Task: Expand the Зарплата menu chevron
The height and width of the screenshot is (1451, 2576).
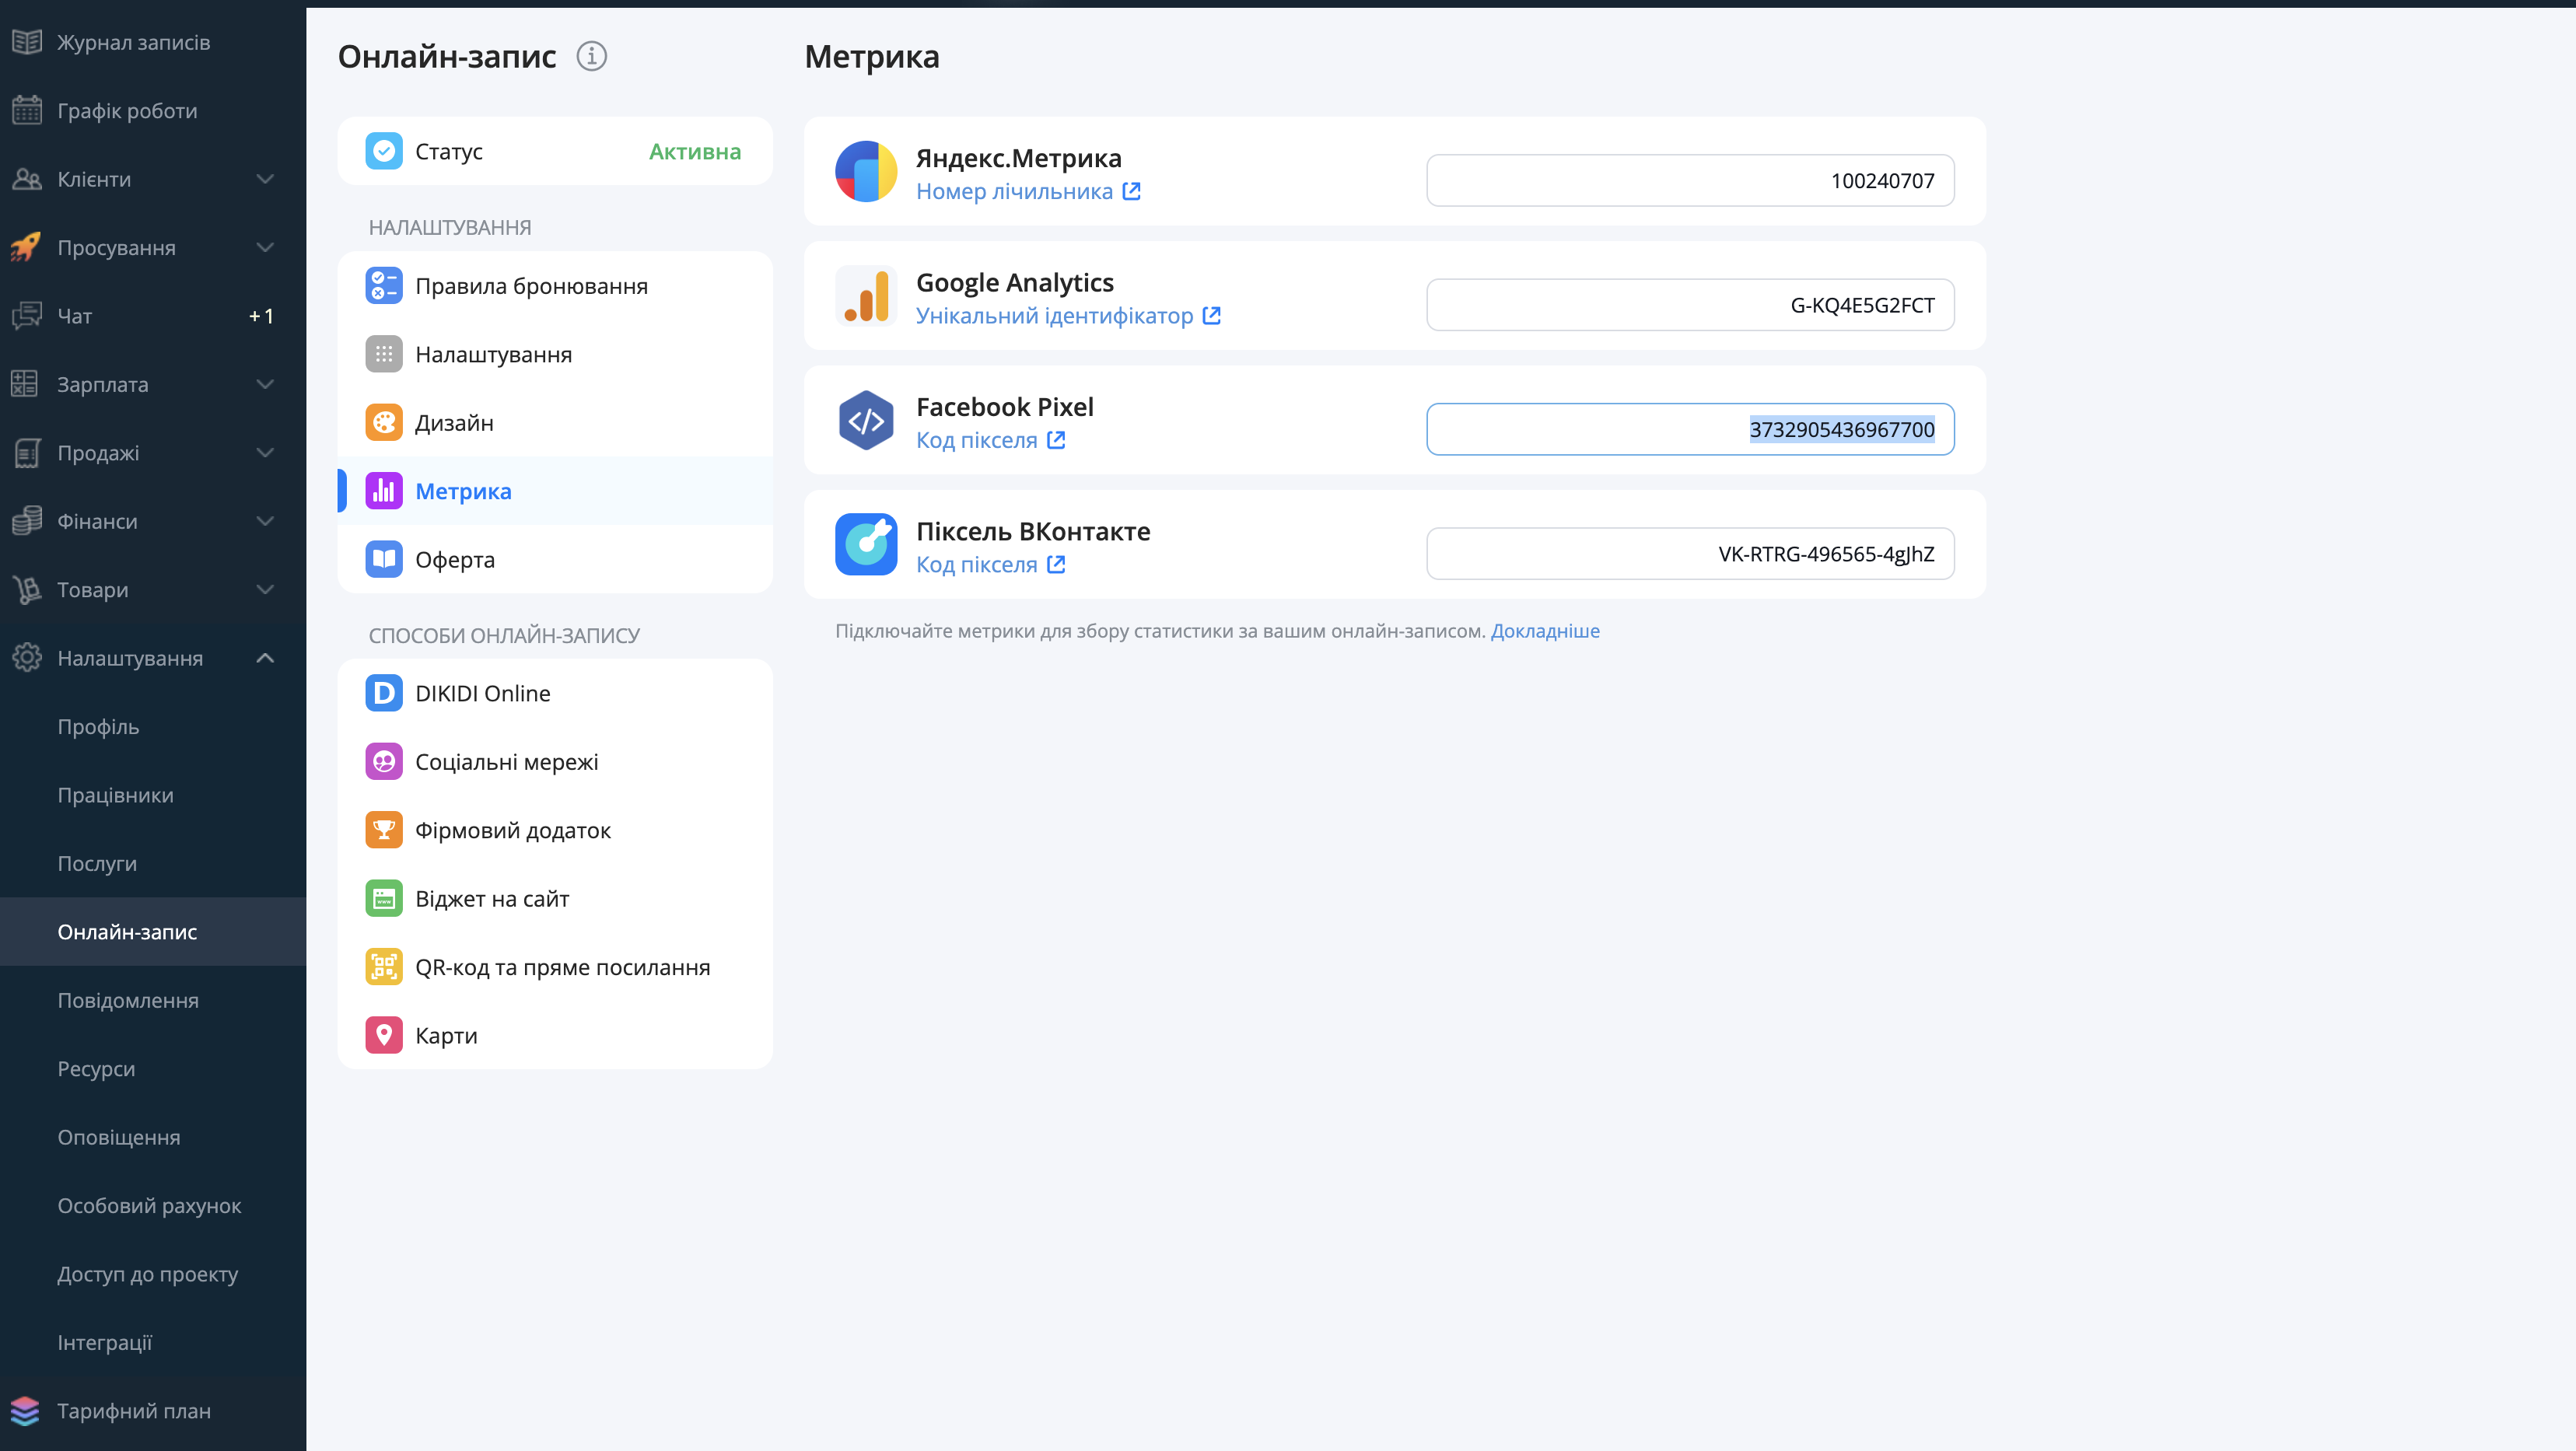Action: point(265,384)
